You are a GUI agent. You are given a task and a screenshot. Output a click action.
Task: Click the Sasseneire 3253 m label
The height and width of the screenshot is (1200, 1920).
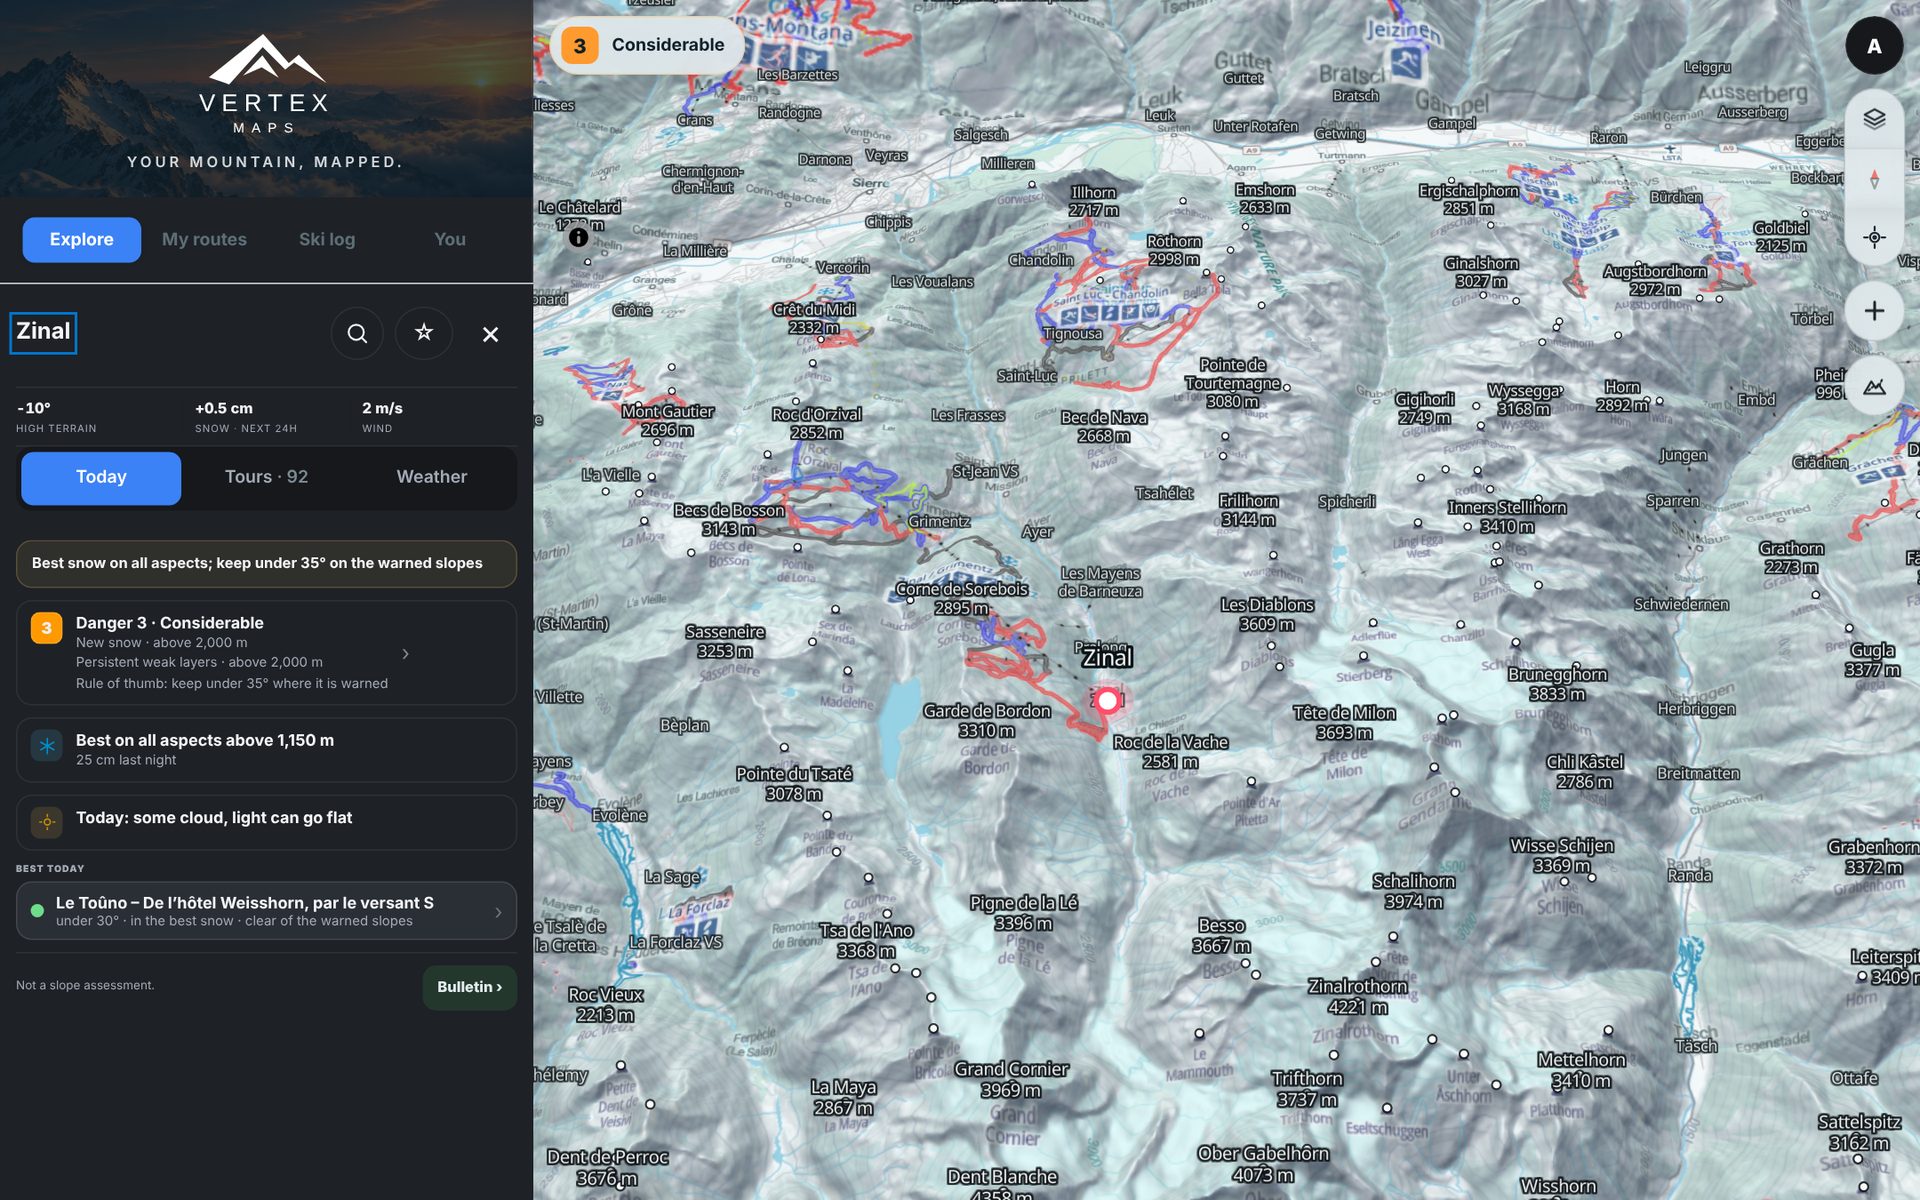click(x=724, y=641)
